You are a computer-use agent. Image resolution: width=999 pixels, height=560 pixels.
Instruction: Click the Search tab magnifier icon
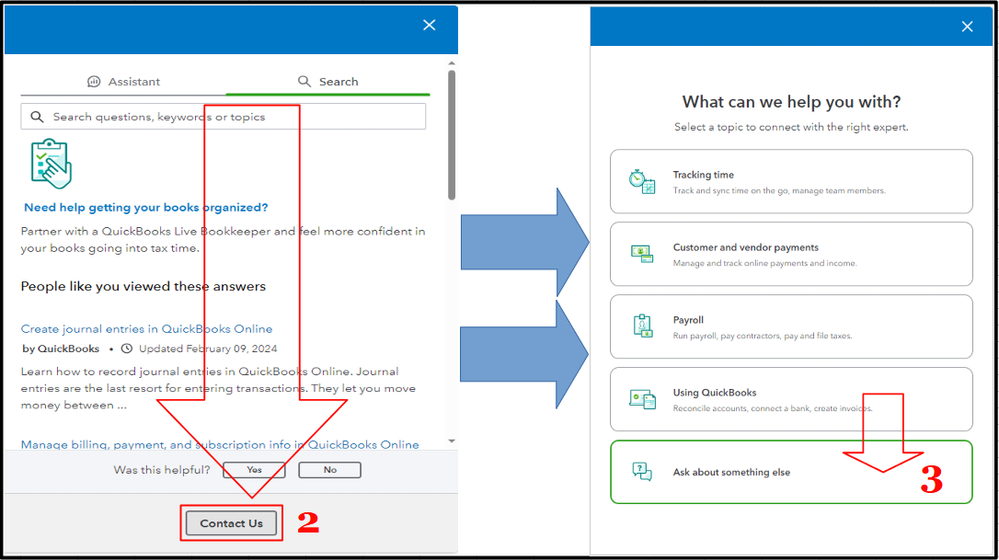[x=305, y=82]
